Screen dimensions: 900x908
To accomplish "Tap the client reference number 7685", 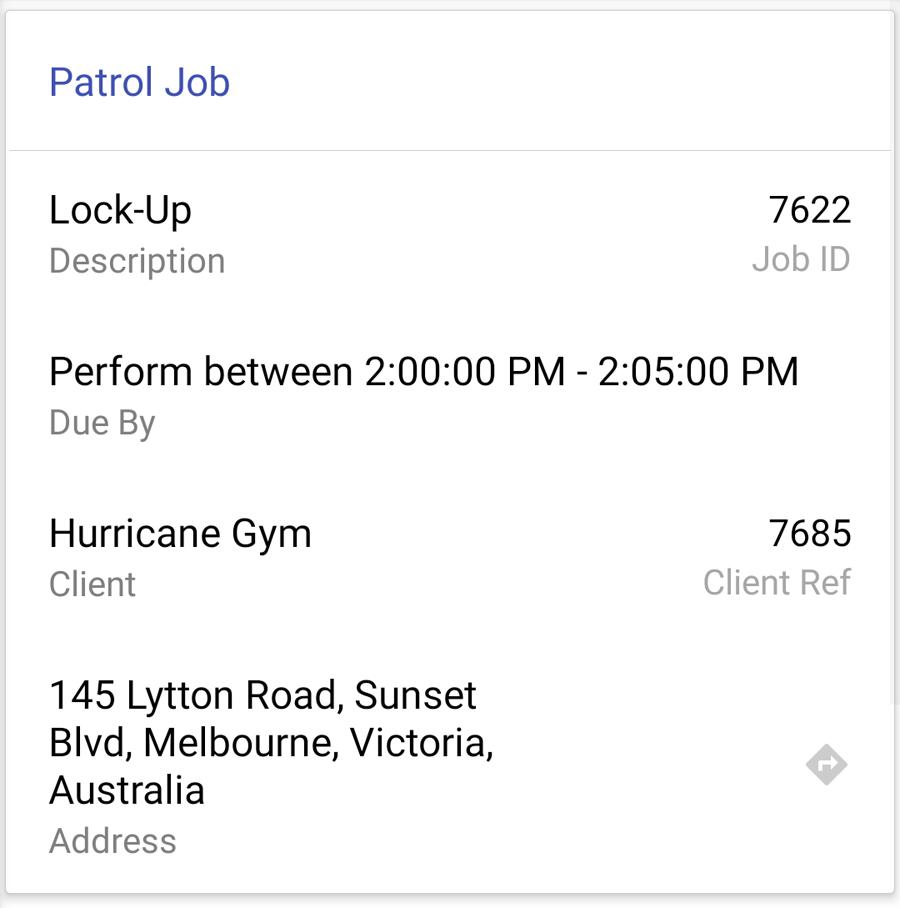I will (810, 533).
